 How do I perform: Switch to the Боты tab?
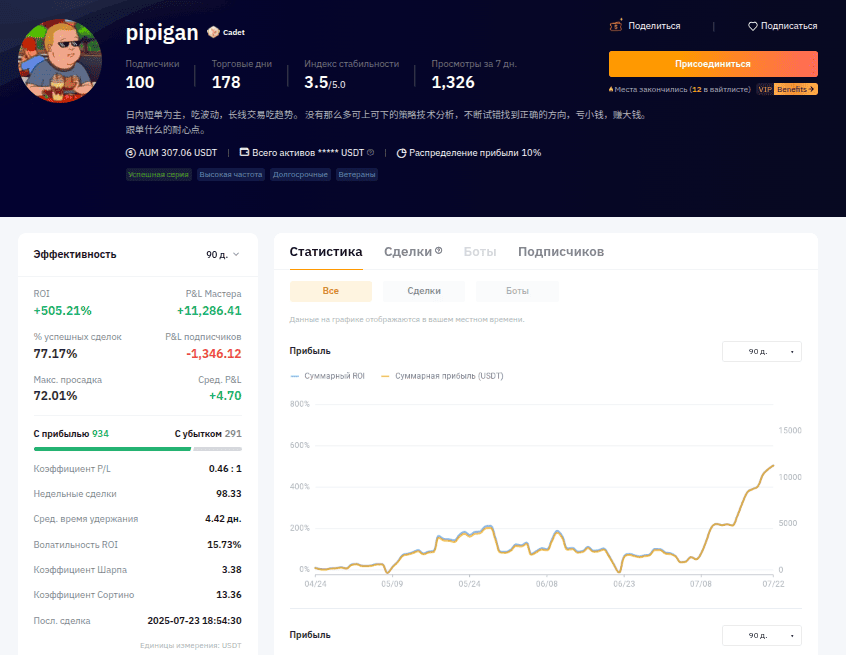pyautogui.click(x=480, y=252)
